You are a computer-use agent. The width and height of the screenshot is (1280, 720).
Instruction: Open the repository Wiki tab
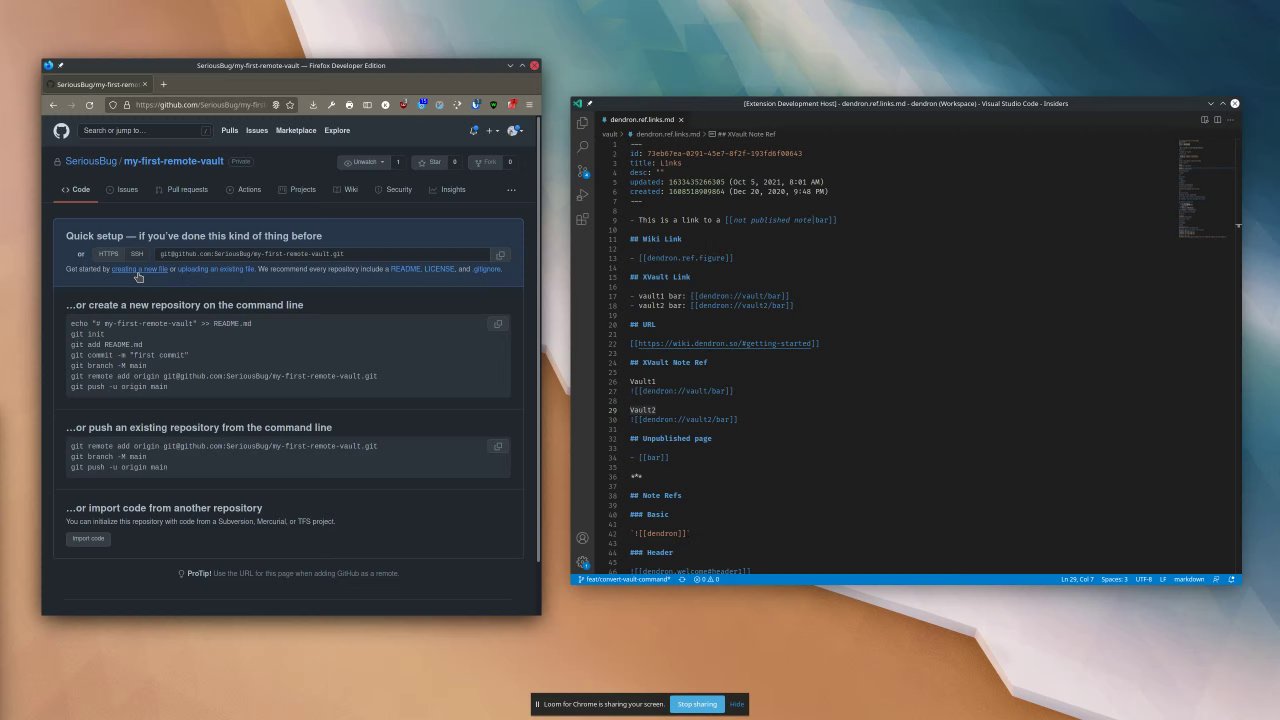[345, 190]
